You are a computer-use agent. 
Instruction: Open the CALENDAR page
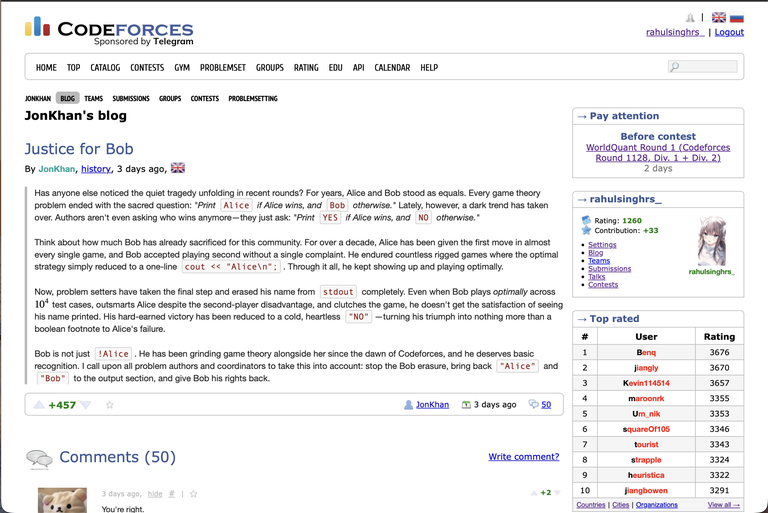click(x=392, y=68)
